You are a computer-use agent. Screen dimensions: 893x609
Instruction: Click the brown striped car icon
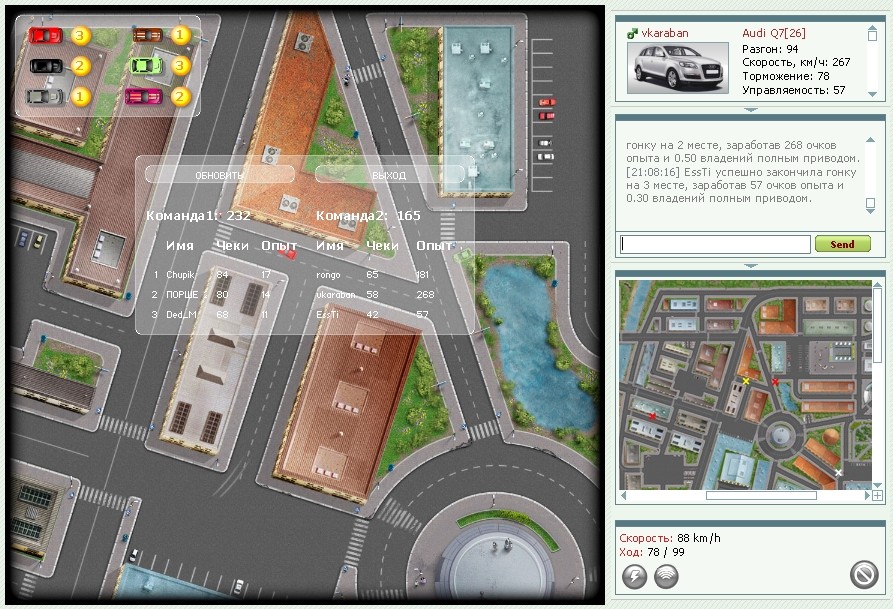pos(147,36)
